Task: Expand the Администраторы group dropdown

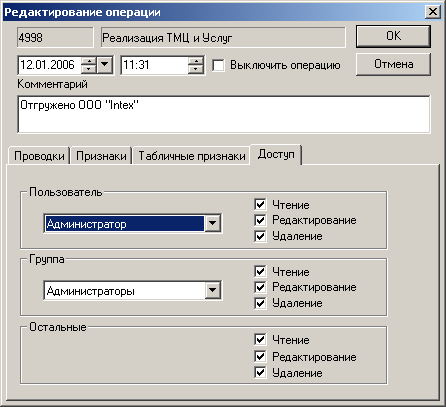Action: (x=212, y=291)
